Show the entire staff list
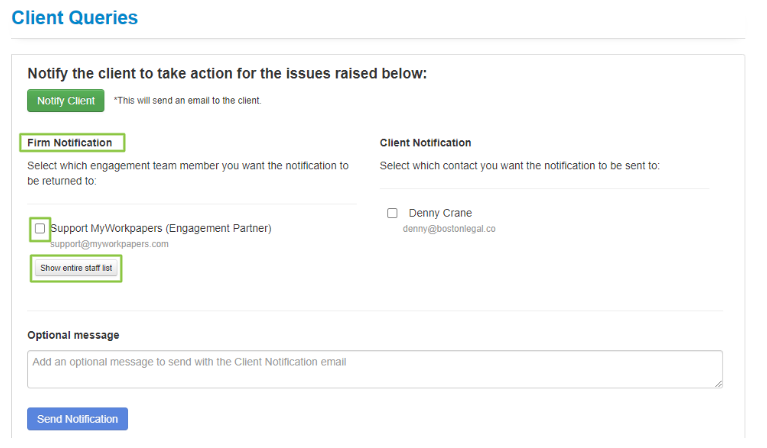Viewport: 767px width, 448px height. (76, 268)
